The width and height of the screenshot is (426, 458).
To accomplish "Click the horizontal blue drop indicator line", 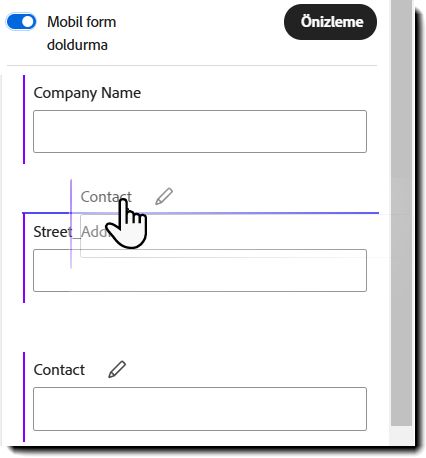I will point(201,213).
